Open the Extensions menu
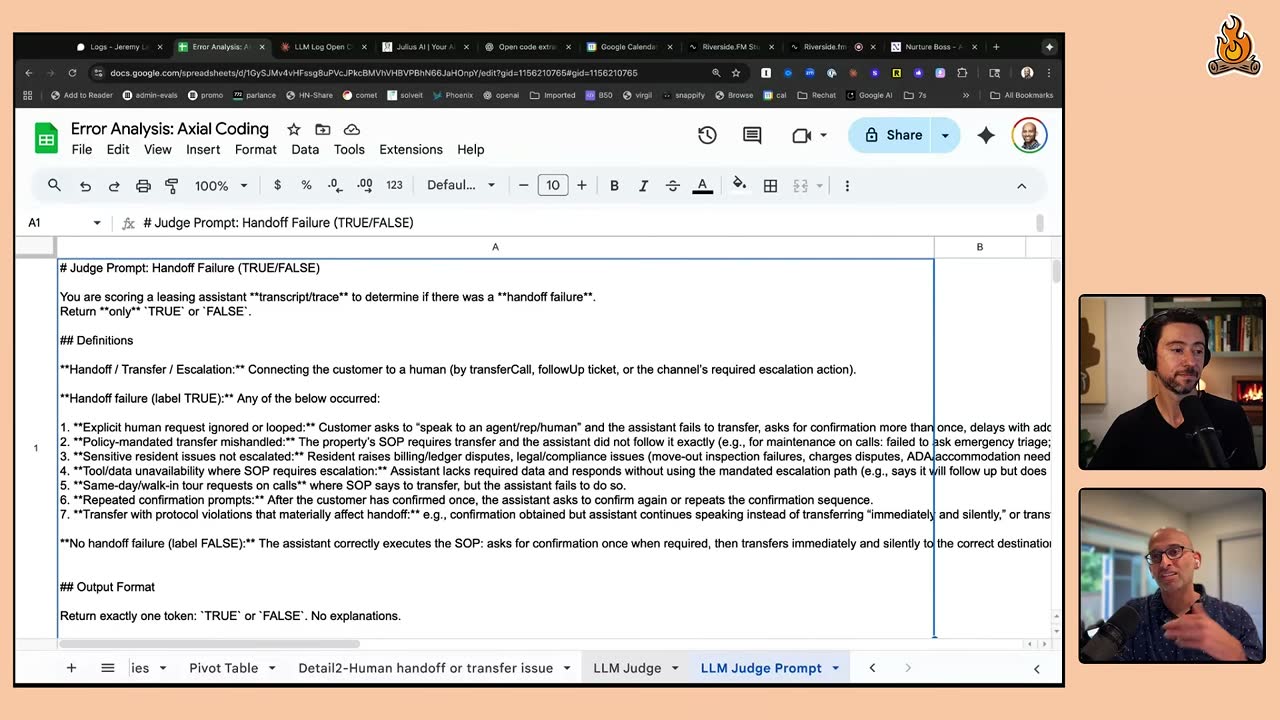 [411, 149]
